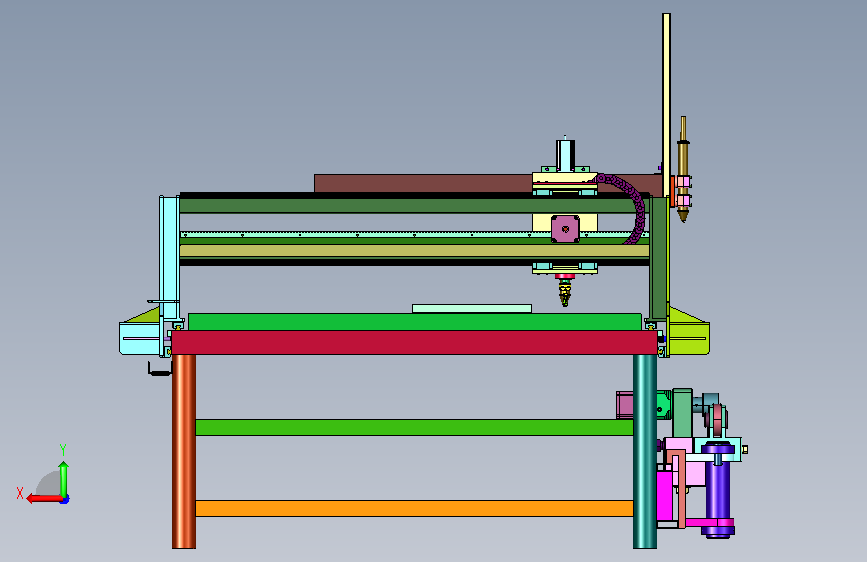Pick the toothed rack rail on gantry
867x562 pixels.
[x=365, y=235]
